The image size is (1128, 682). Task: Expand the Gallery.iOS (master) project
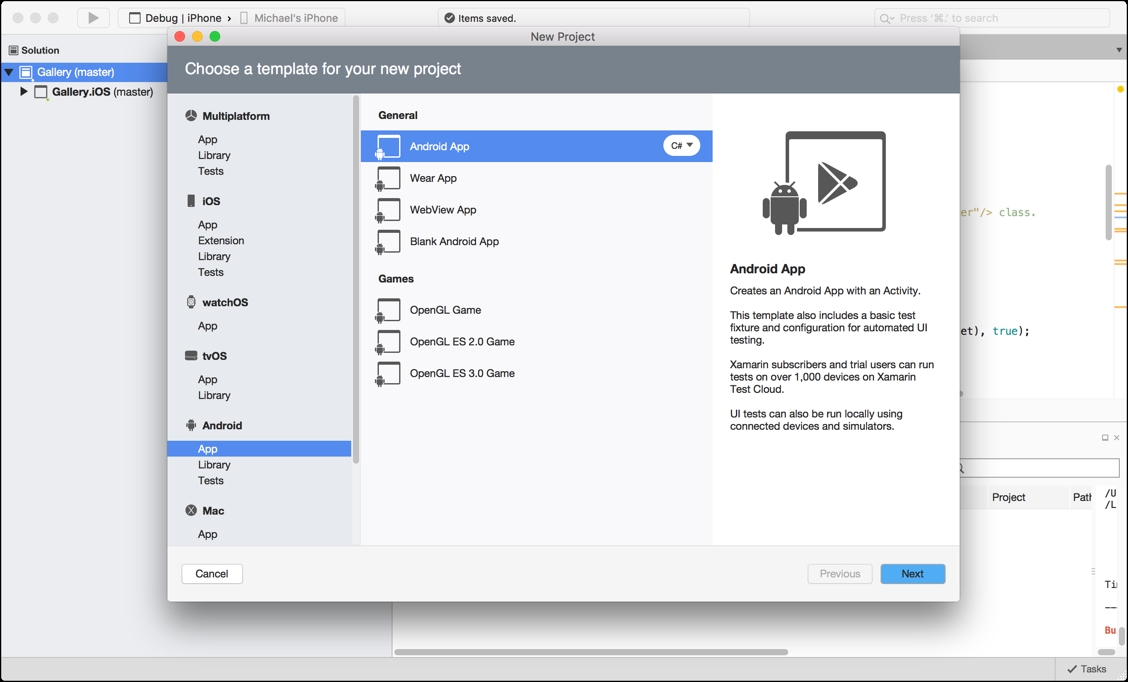(x=24, y=91)
